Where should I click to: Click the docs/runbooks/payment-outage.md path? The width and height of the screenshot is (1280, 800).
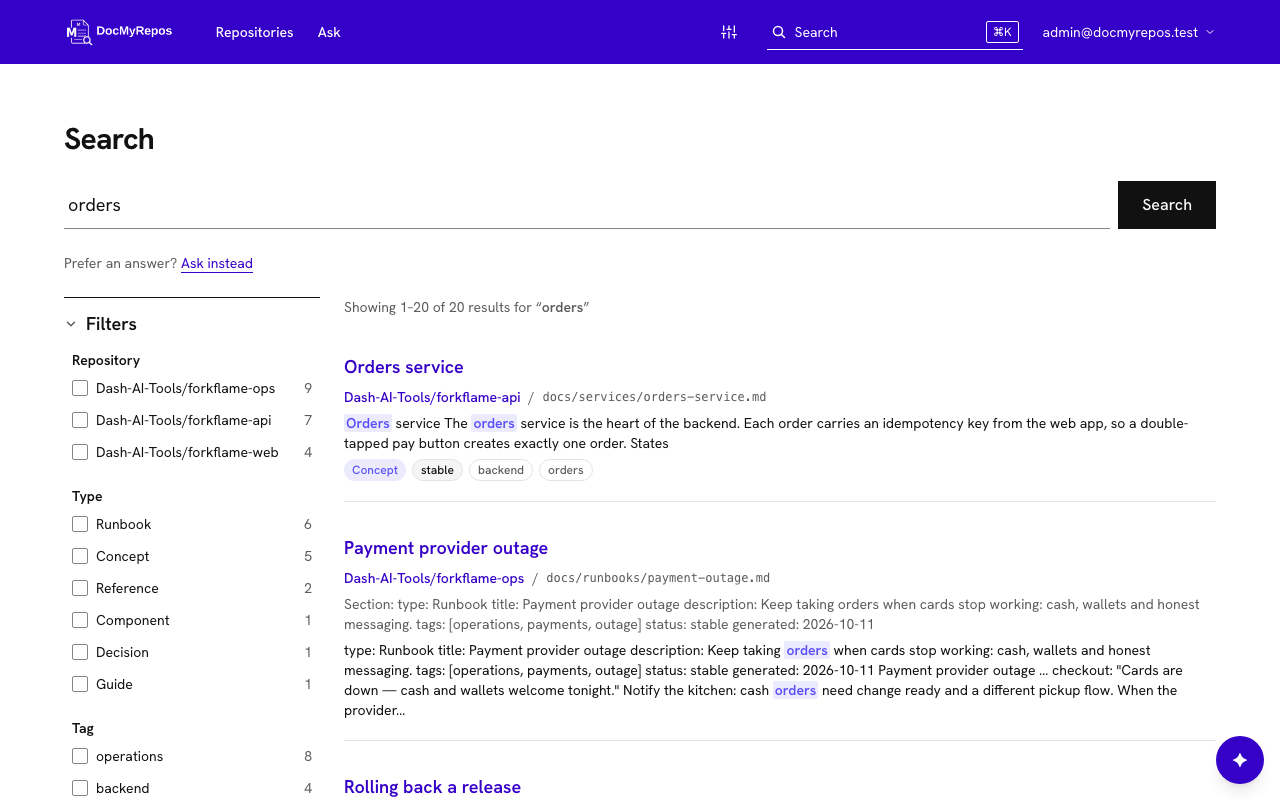(658, 578)
